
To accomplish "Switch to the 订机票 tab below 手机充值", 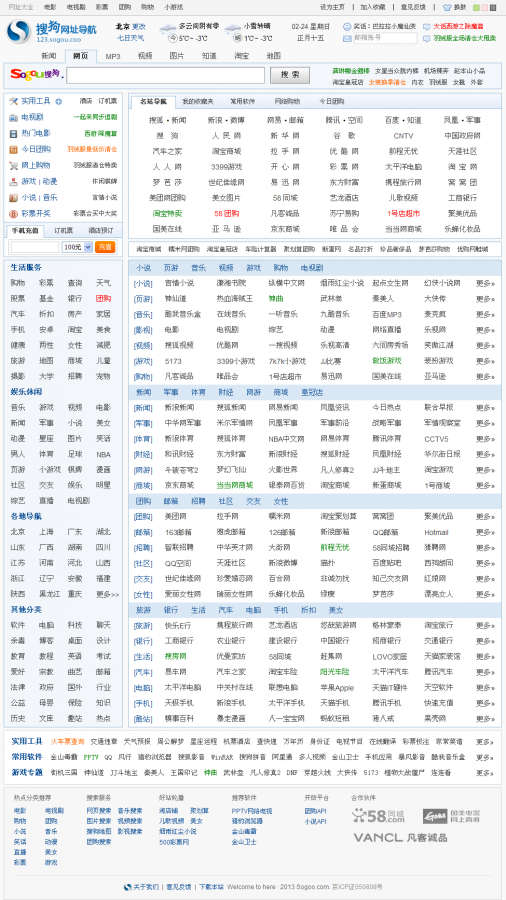I will (64, 231).
